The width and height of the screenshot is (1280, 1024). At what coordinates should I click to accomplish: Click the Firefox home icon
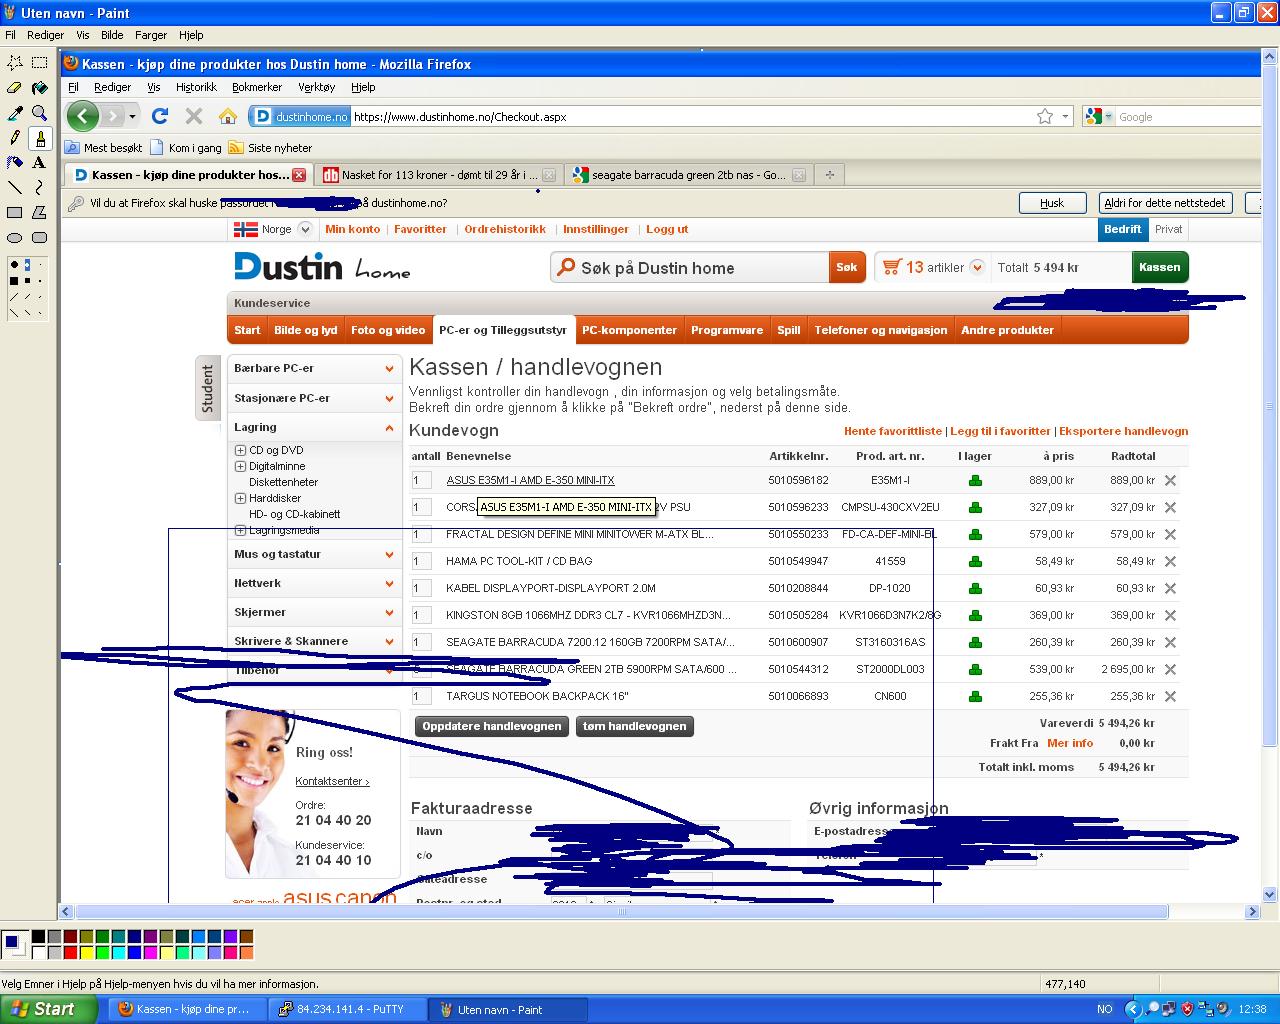228,116
